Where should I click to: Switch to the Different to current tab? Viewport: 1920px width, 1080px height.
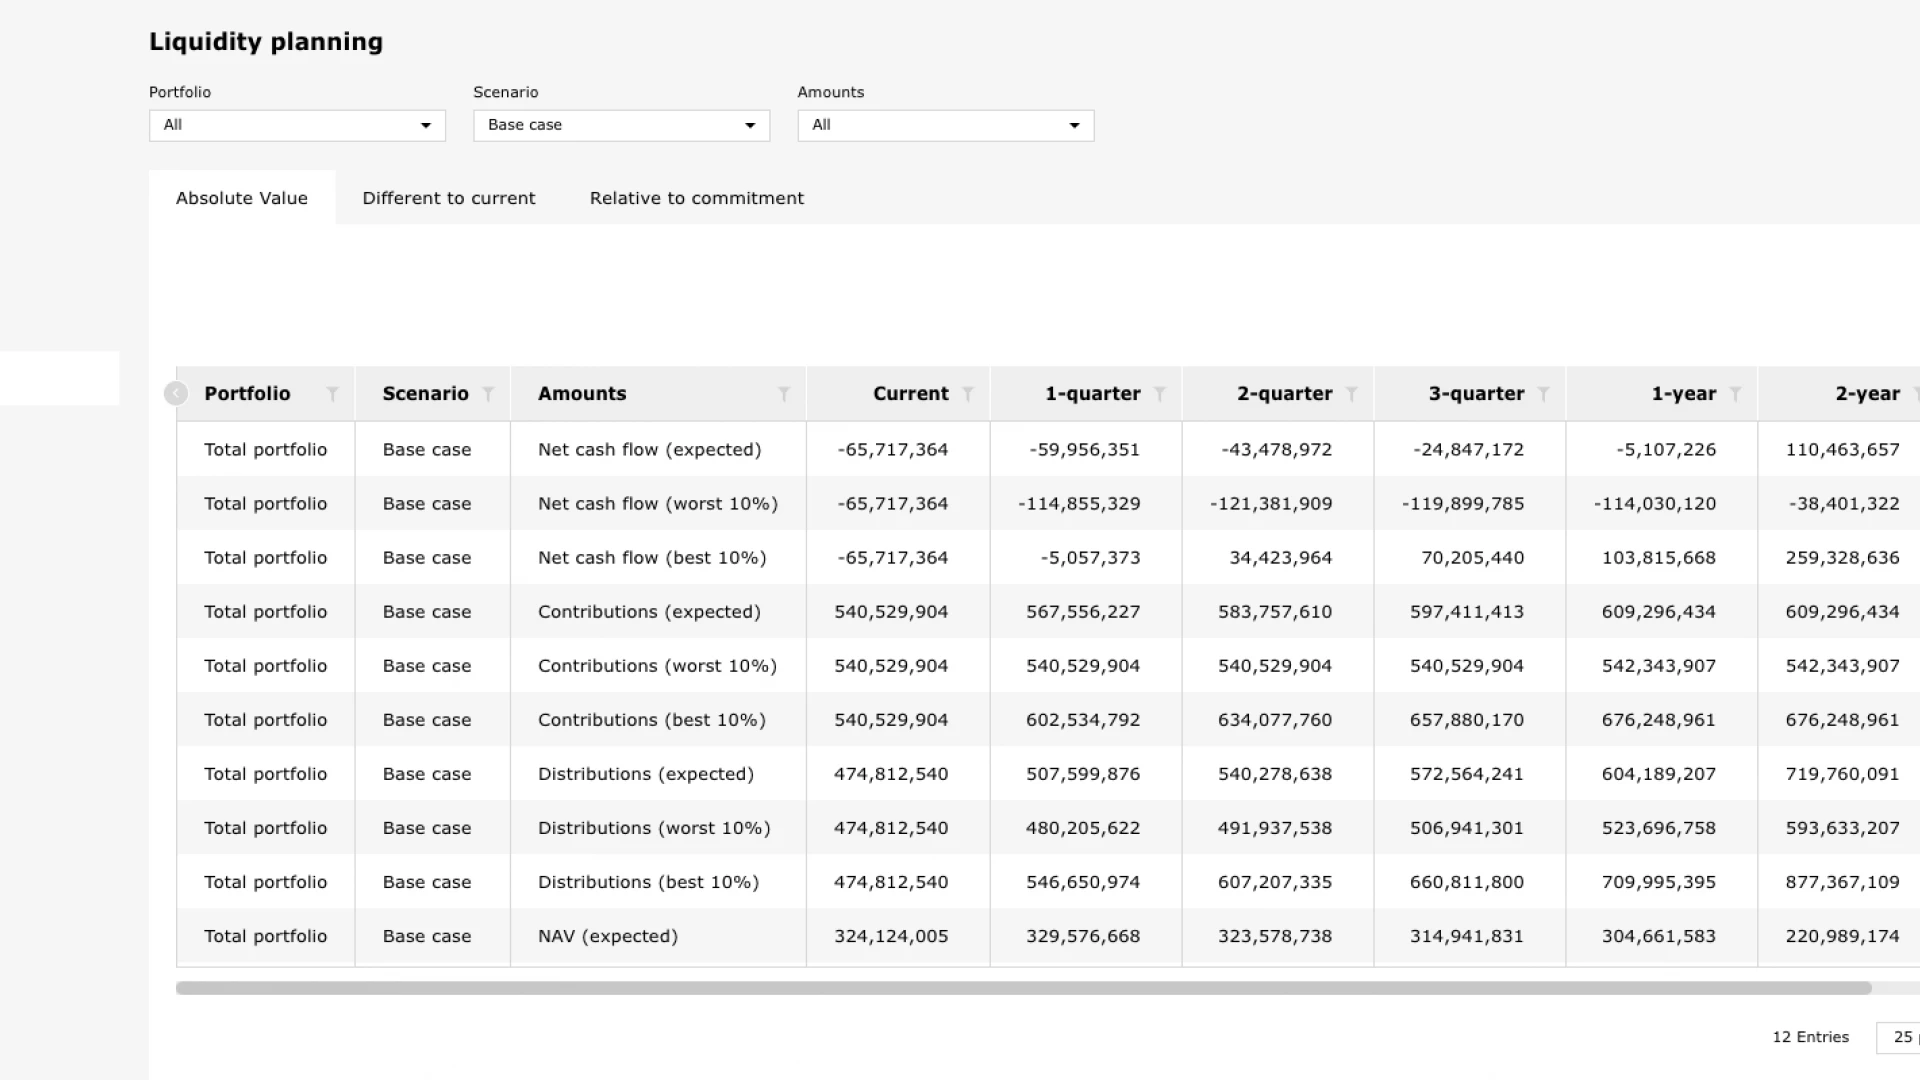point(448,198)
